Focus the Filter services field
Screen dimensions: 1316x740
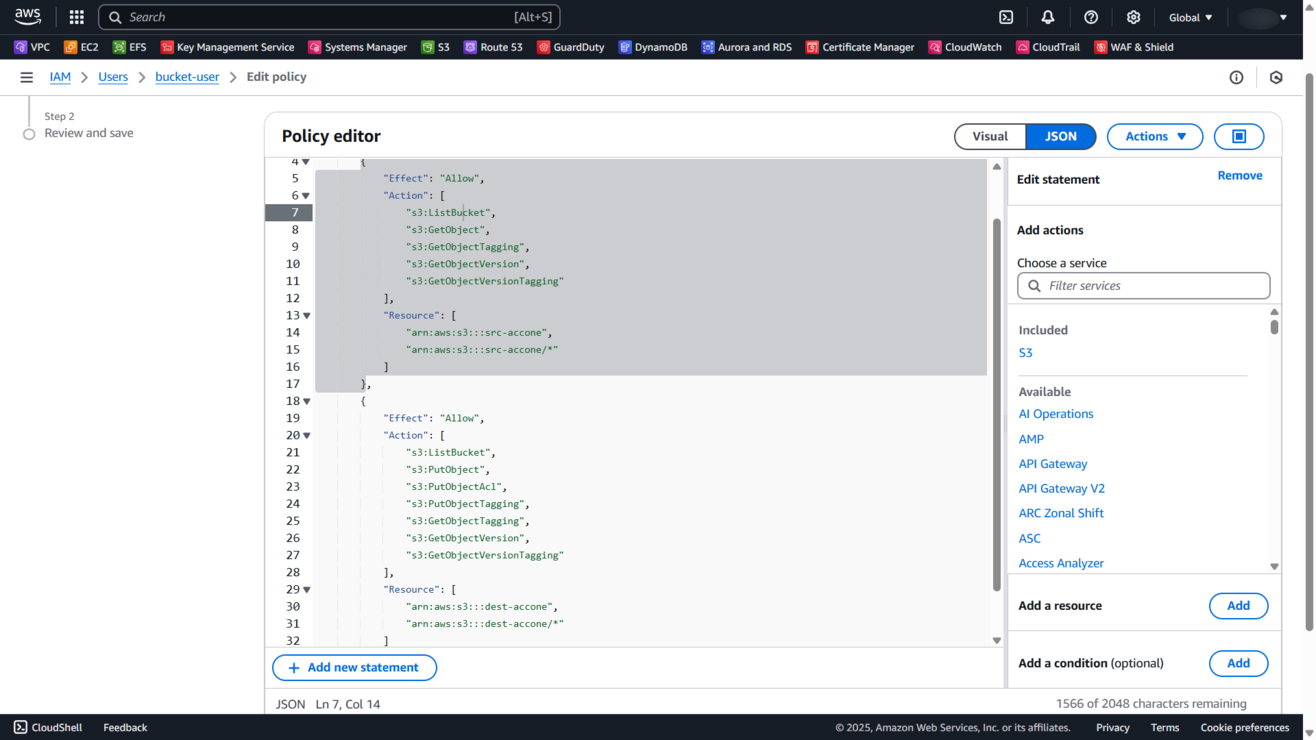pyautogui.click(x=1144, y=286)
